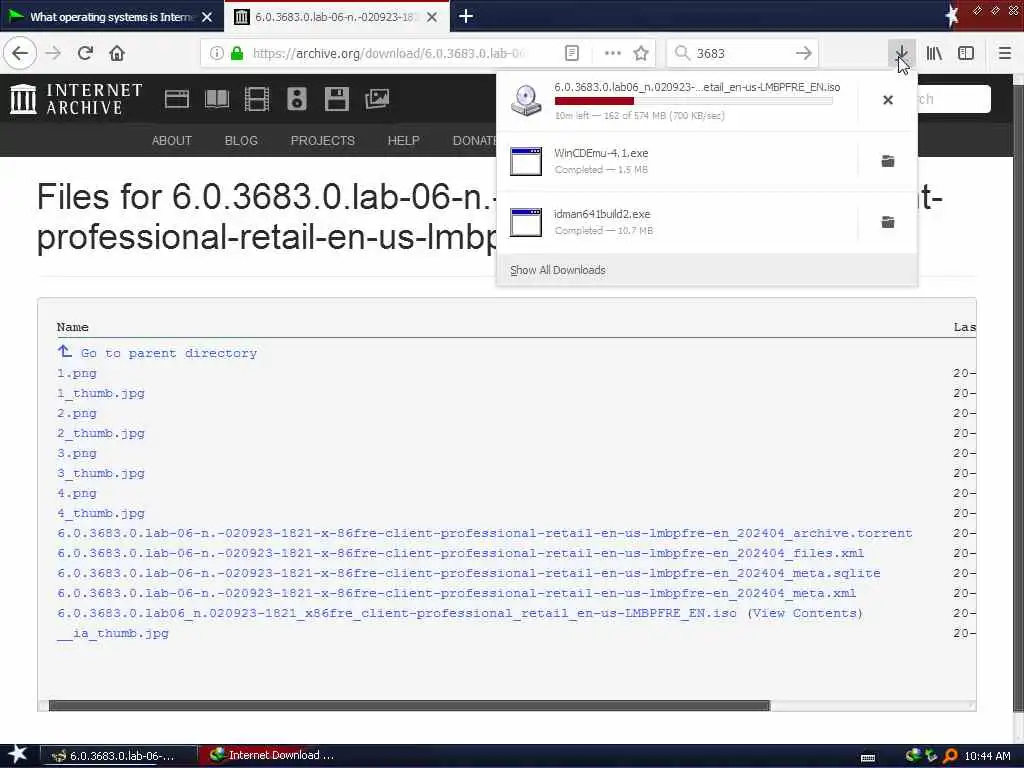Image resolution: width=1024 pixels, height=768 pixels.
Task: Reload the current page
Action: pyautogui.click(x=86, y=53)
